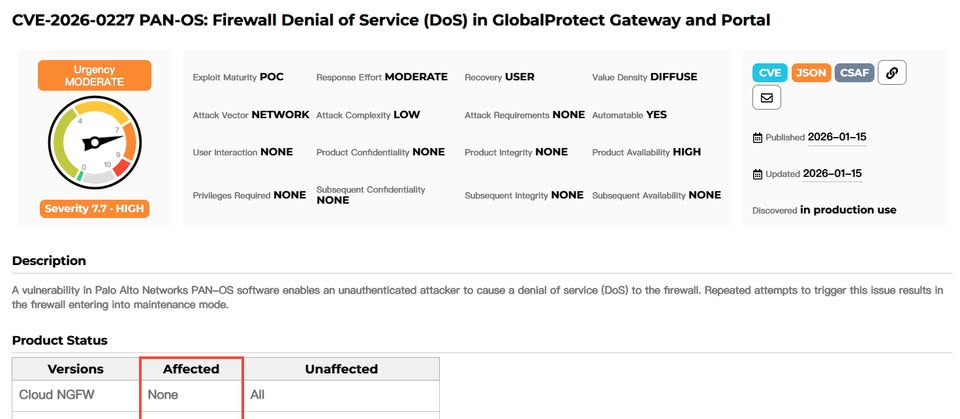The image size is (960, 419).
Task: Click the CVE-2026-0227 advisory title
Action: tap(391, 20)
